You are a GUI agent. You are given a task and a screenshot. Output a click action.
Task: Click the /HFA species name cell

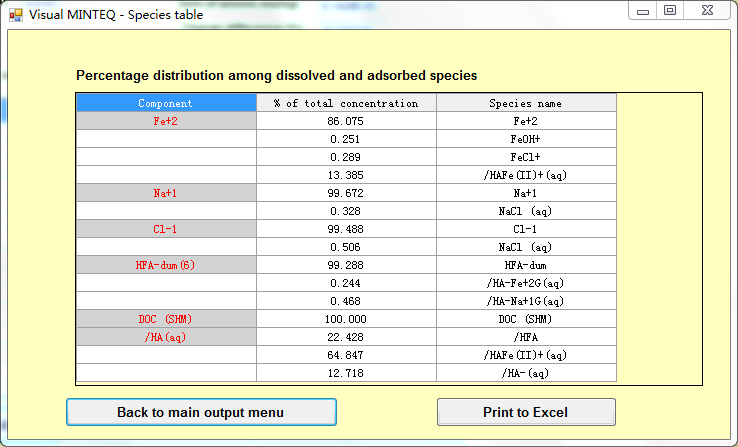[526, 337]
